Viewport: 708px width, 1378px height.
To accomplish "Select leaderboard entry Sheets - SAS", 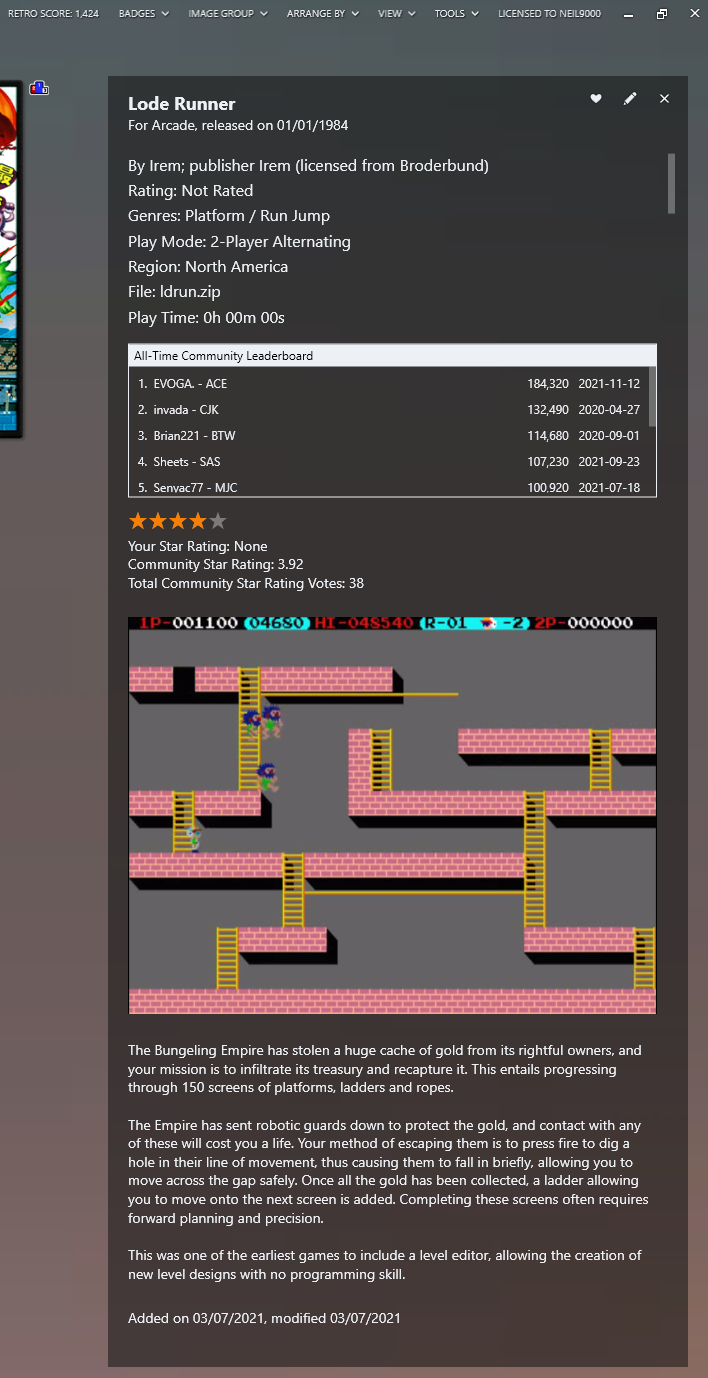I will (389, 461).
